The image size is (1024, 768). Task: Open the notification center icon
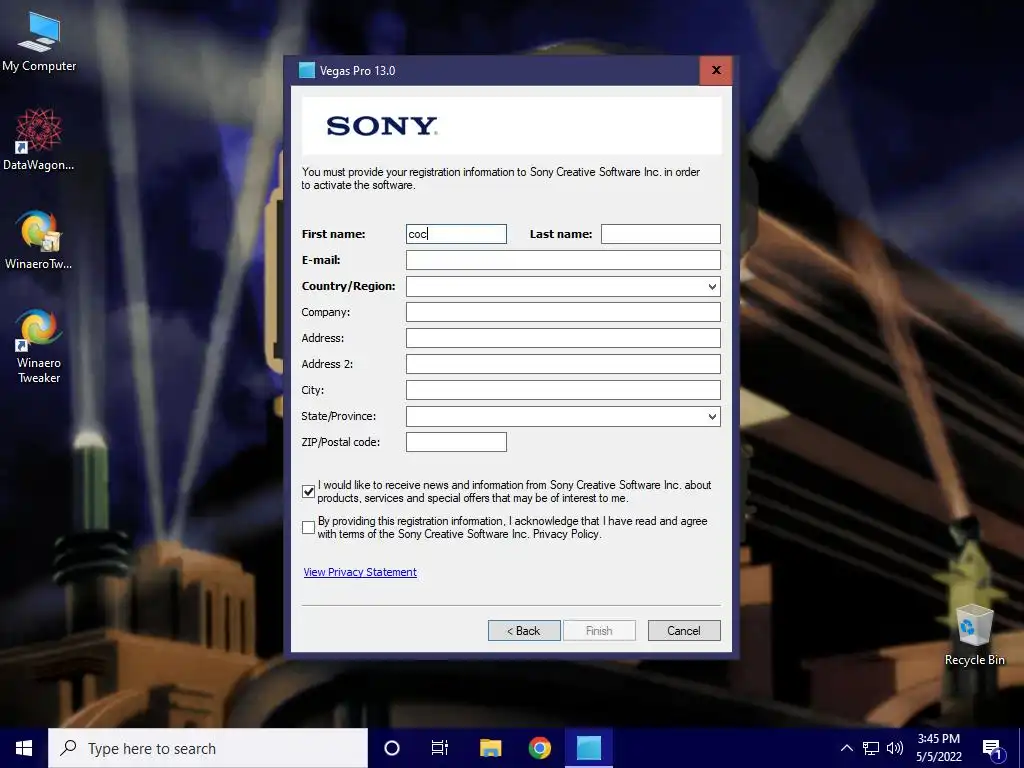(993, 749)
